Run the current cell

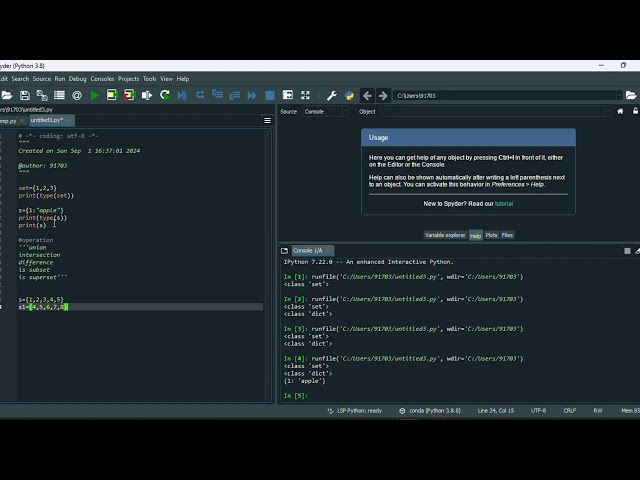coord(112,96)
